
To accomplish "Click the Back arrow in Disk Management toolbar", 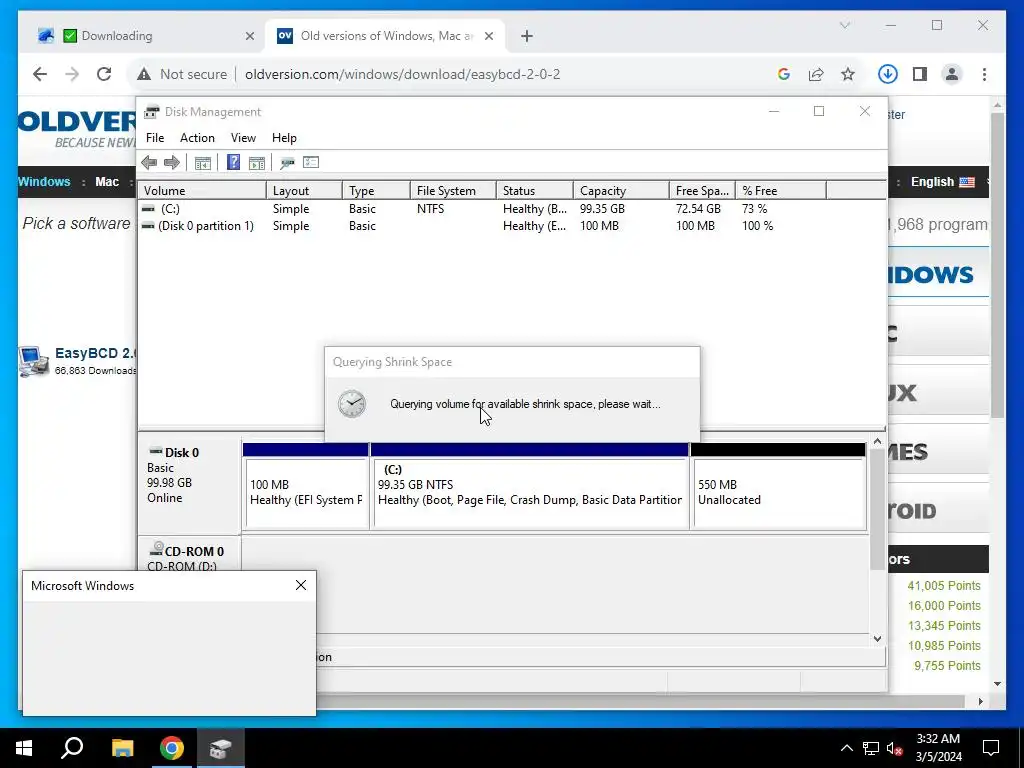I will tap(149, 163).
